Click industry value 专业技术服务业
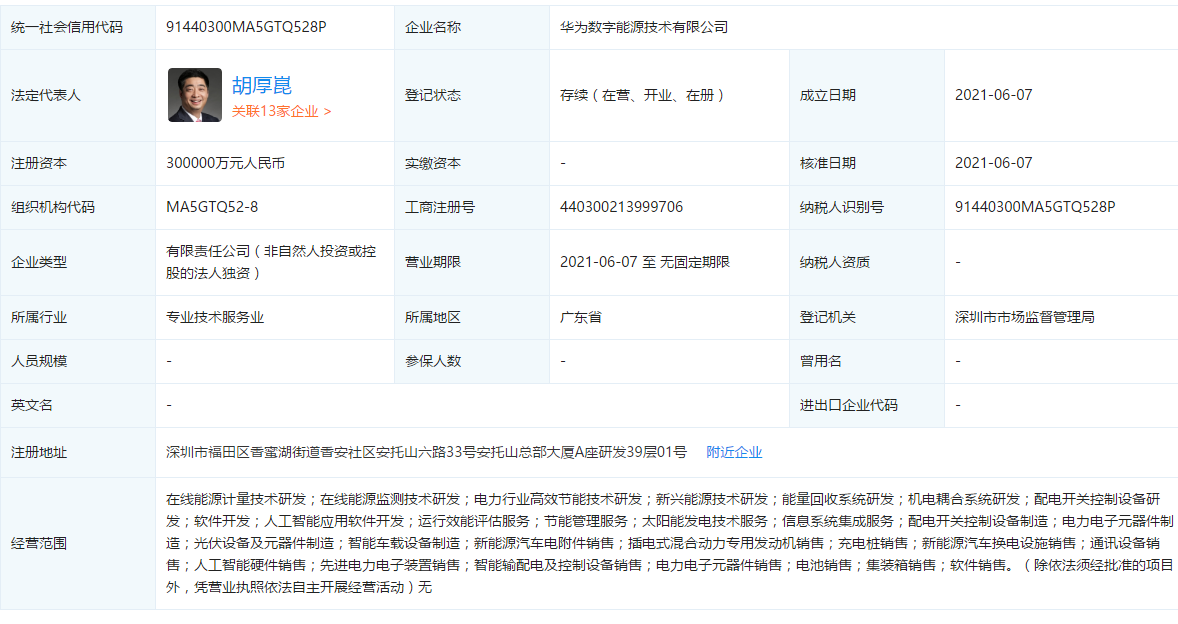The image size is (1178, 624). point(215,317)
